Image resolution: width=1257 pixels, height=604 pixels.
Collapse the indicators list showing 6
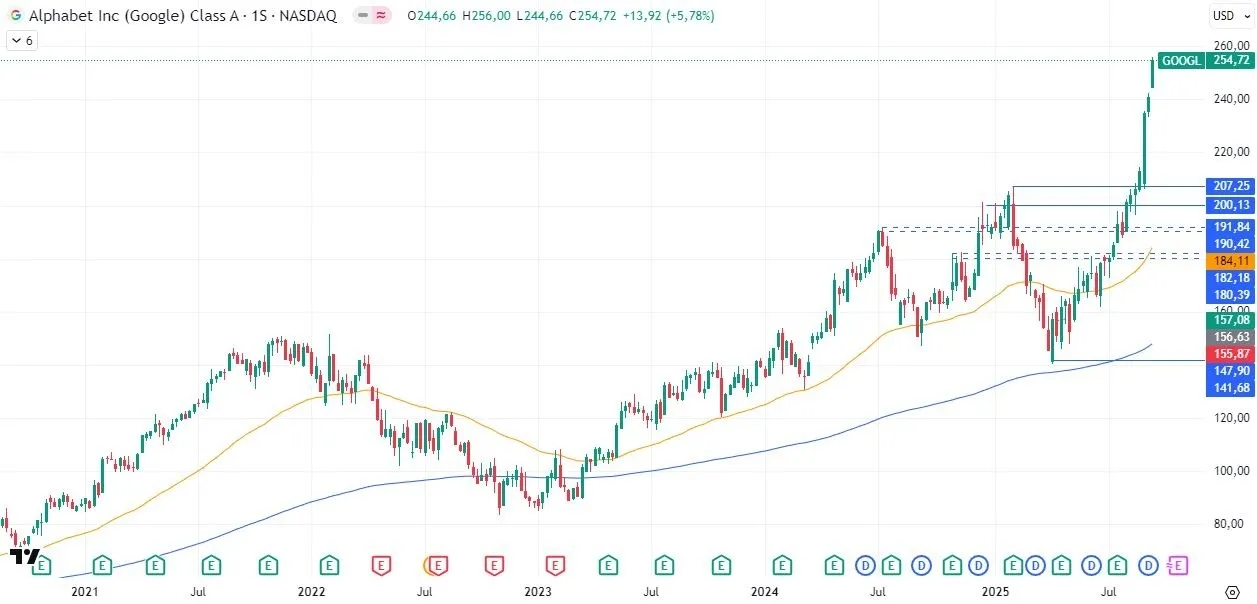[20, 40]
